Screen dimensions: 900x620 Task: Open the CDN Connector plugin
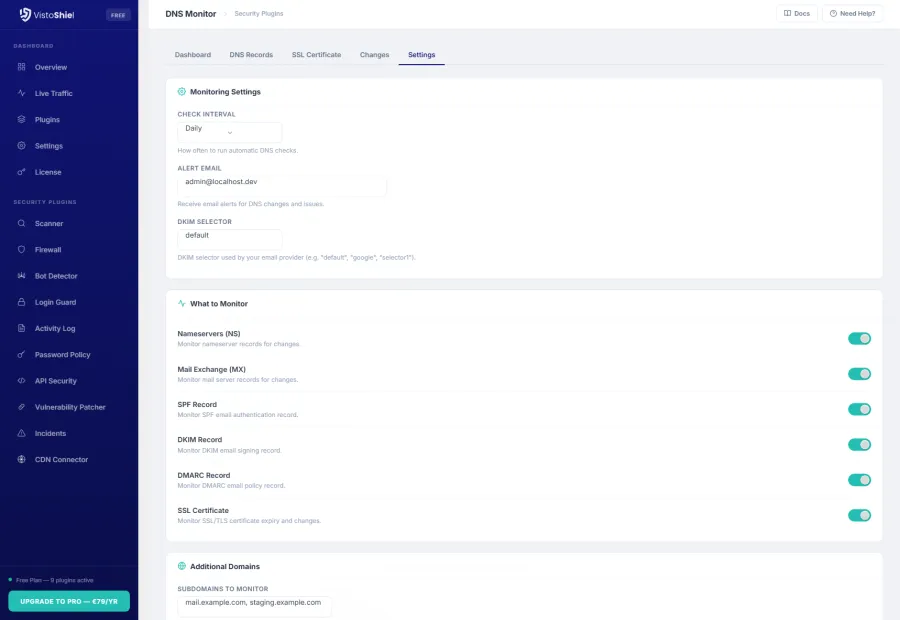(x=22, y=459)
